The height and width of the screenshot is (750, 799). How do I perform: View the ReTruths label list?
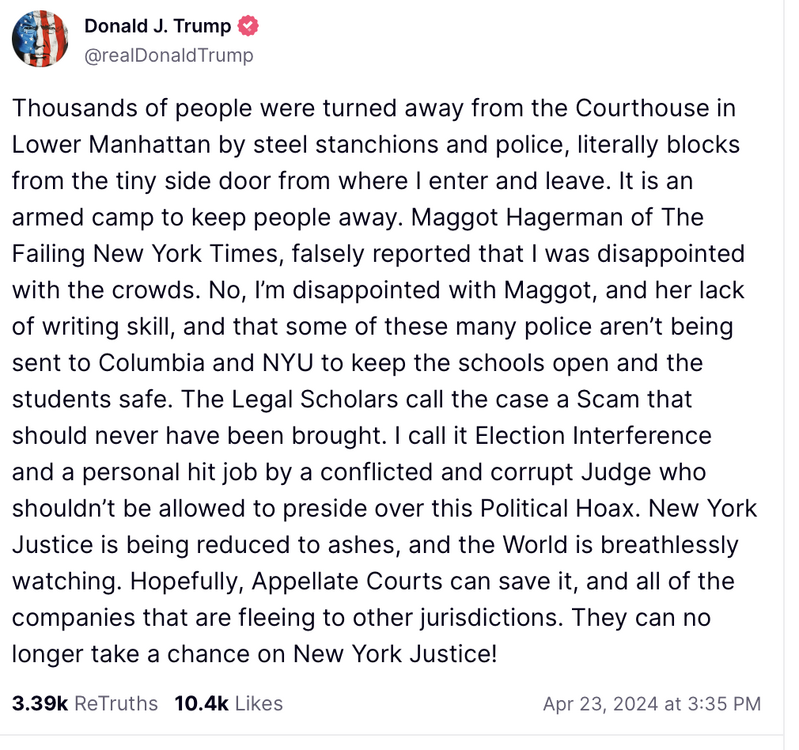coord(116,704)
